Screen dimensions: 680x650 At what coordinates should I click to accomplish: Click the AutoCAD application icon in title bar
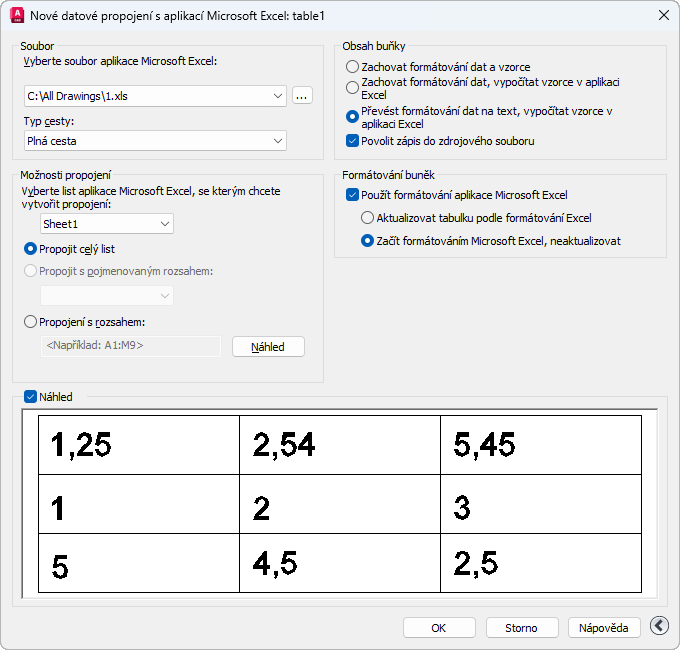click(17, 16)
